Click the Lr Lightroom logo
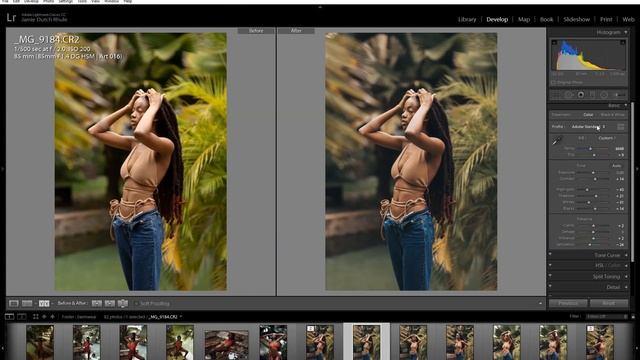The height and width of the screenshot is (360, 640). [x=11, y=18]
